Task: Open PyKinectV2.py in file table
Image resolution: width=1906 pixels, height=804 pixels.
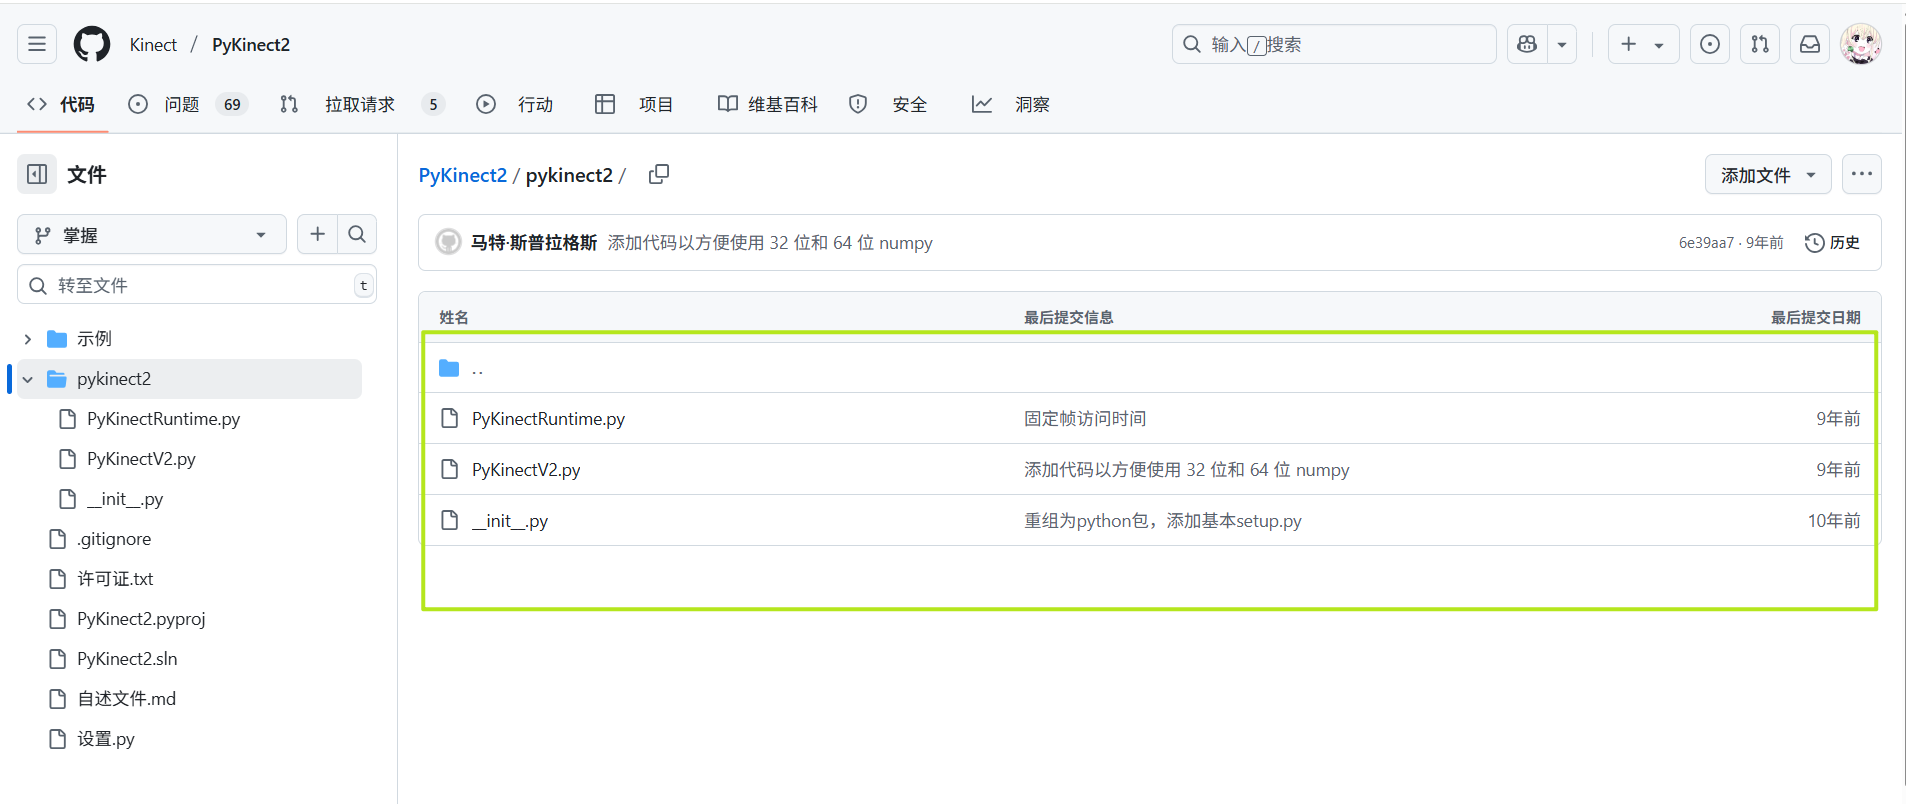Action: coord(526,470)
